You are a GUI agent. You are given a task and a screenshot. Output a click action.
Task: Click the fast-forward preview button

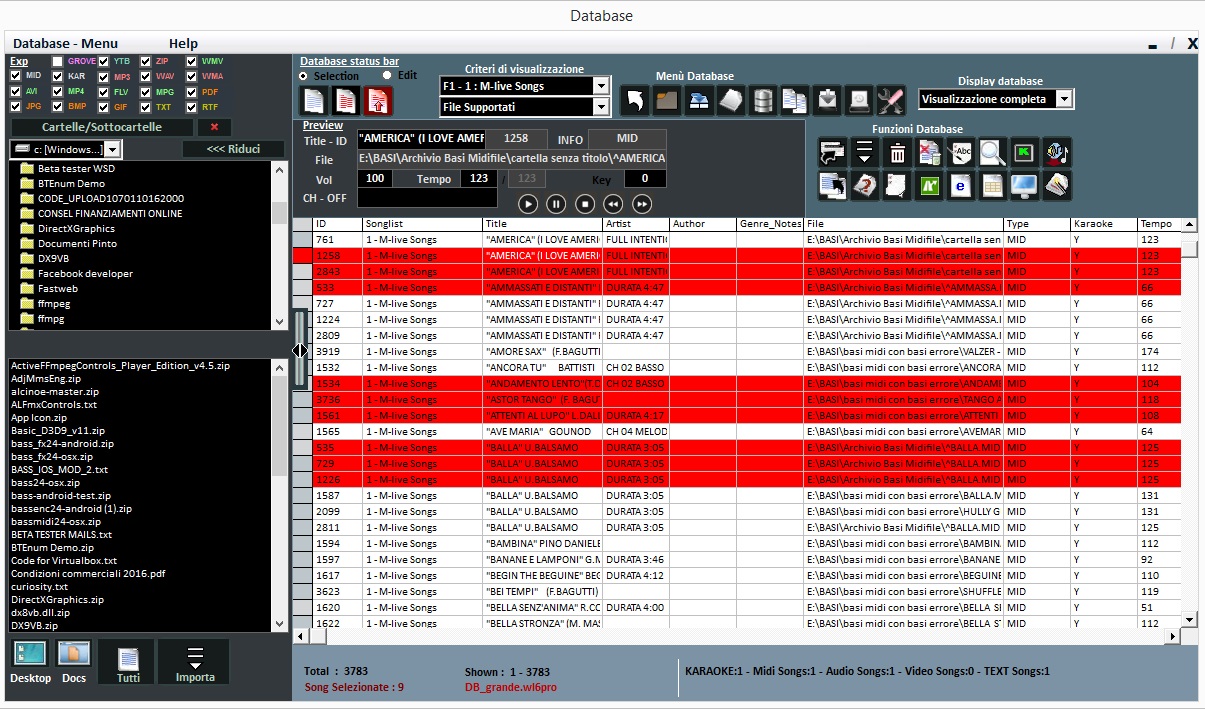tap(642, 203)
